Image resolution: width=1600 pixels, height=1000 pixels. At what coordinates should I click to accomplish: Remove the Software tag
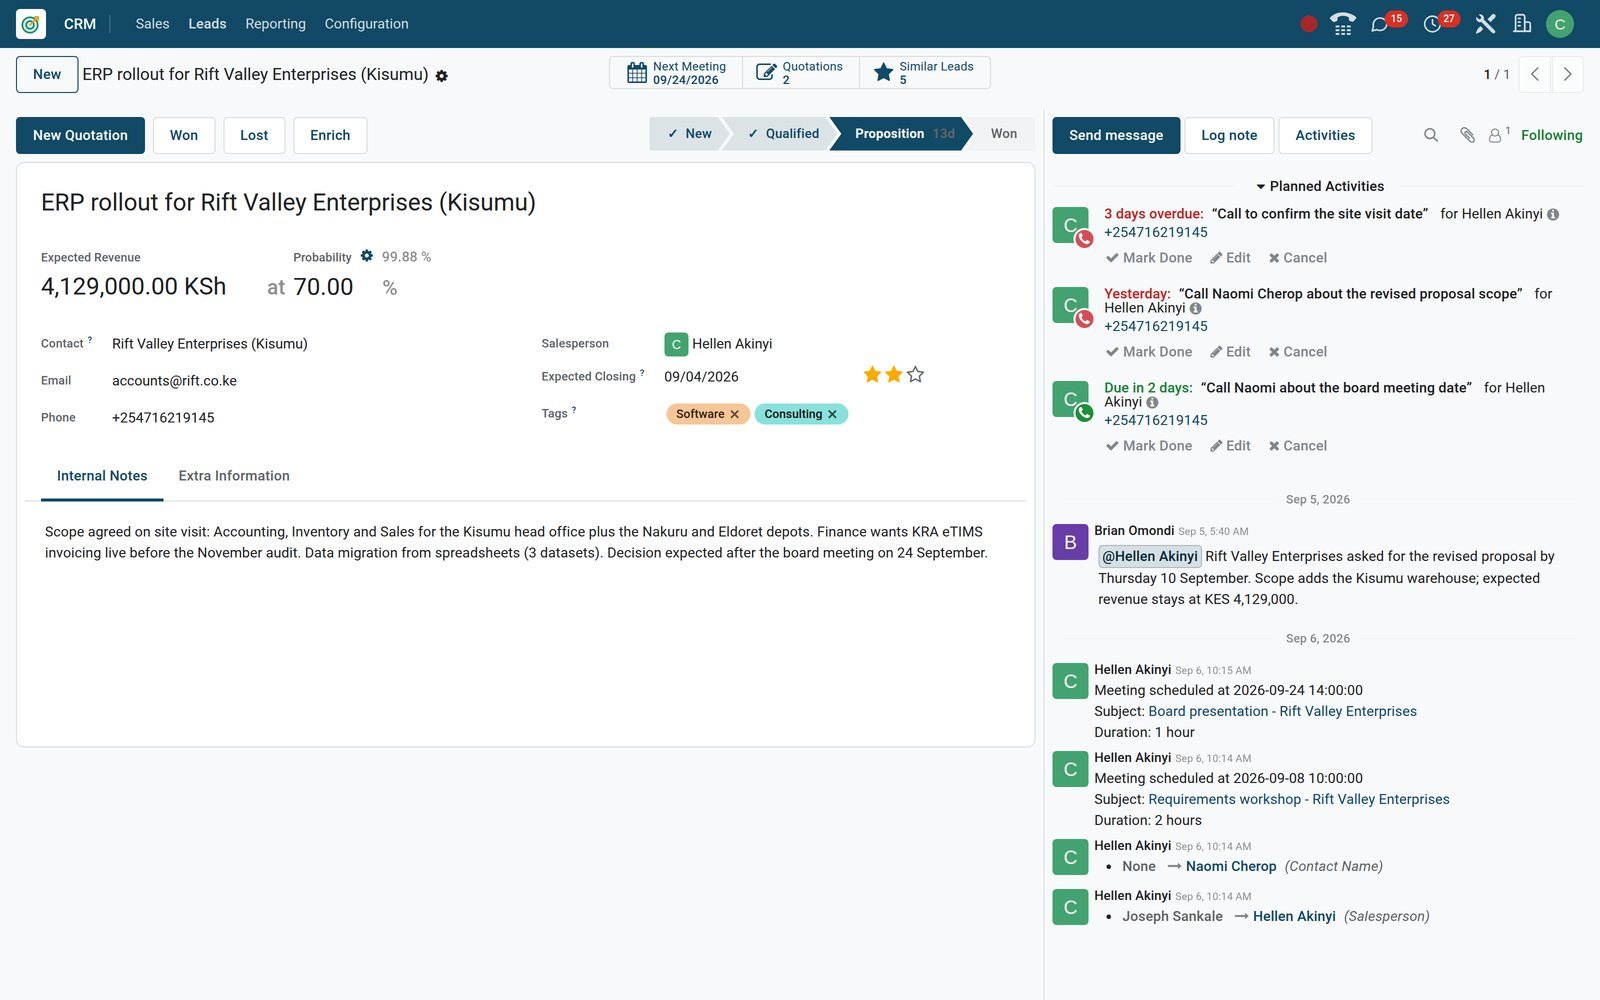click(x=735, y=414)
